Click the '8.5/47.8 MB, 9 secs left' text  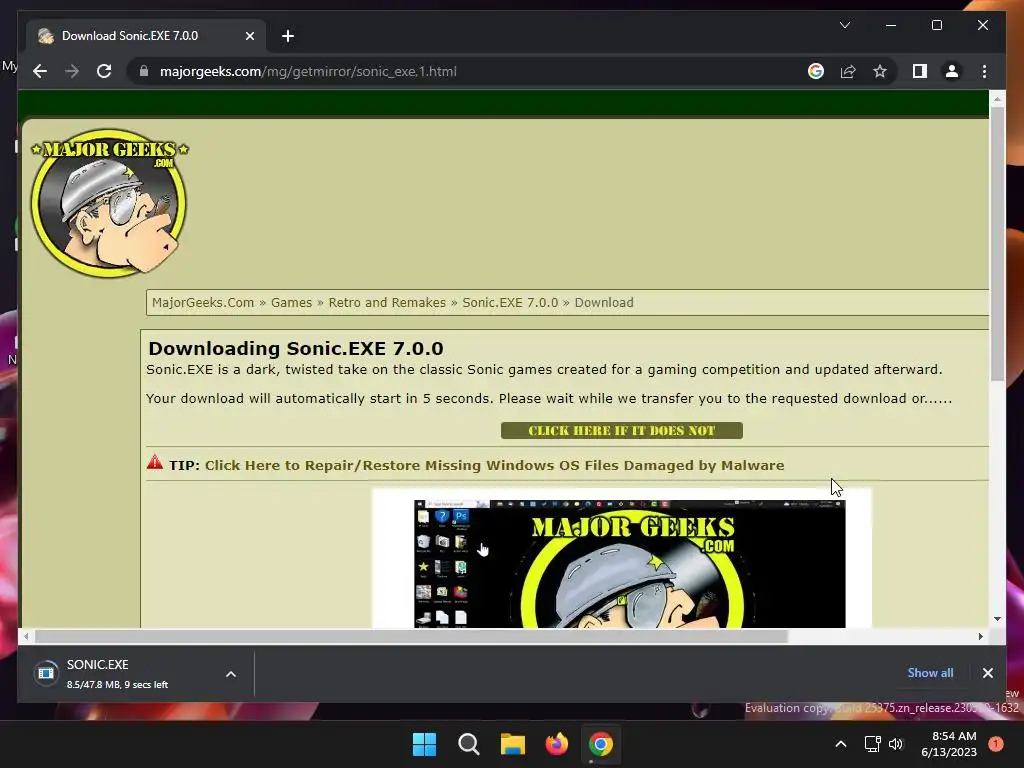118,684
